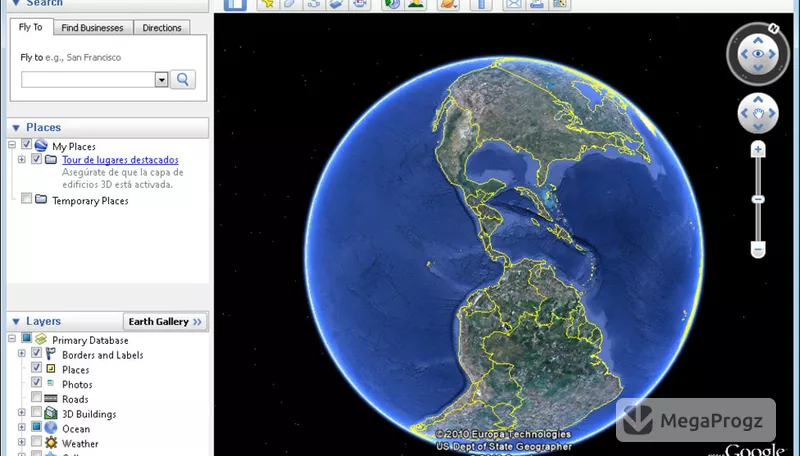Collapse the My Places tree node
This screenshot has height=456, width=800.
[x=12, y=145]
